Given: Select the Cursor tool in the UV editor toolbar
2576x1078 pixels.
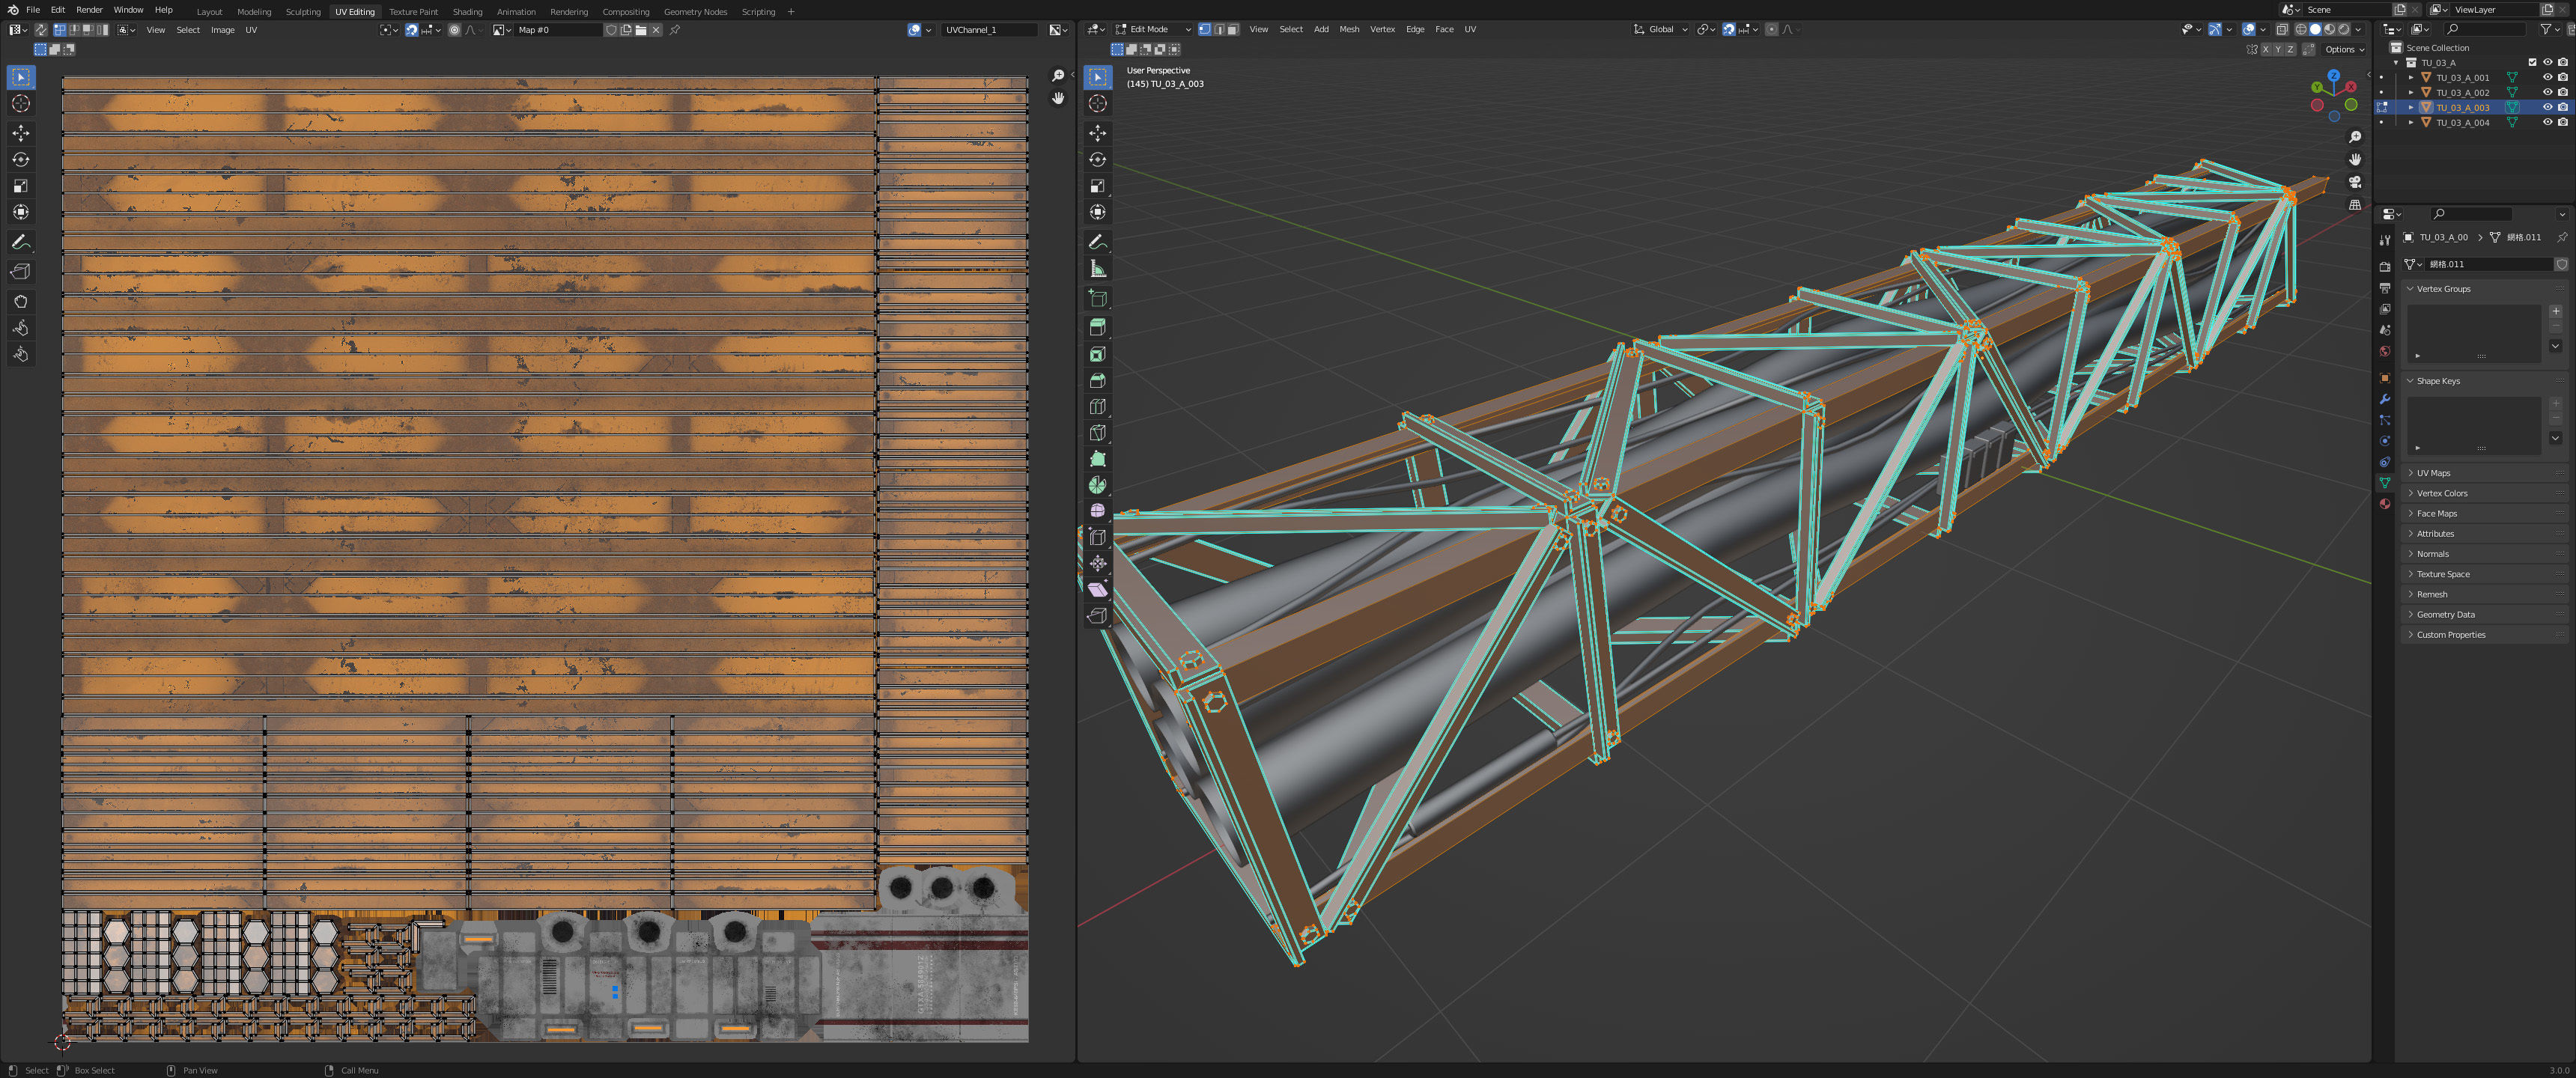Looking at the screenshot, I should [x=21, y=104].
